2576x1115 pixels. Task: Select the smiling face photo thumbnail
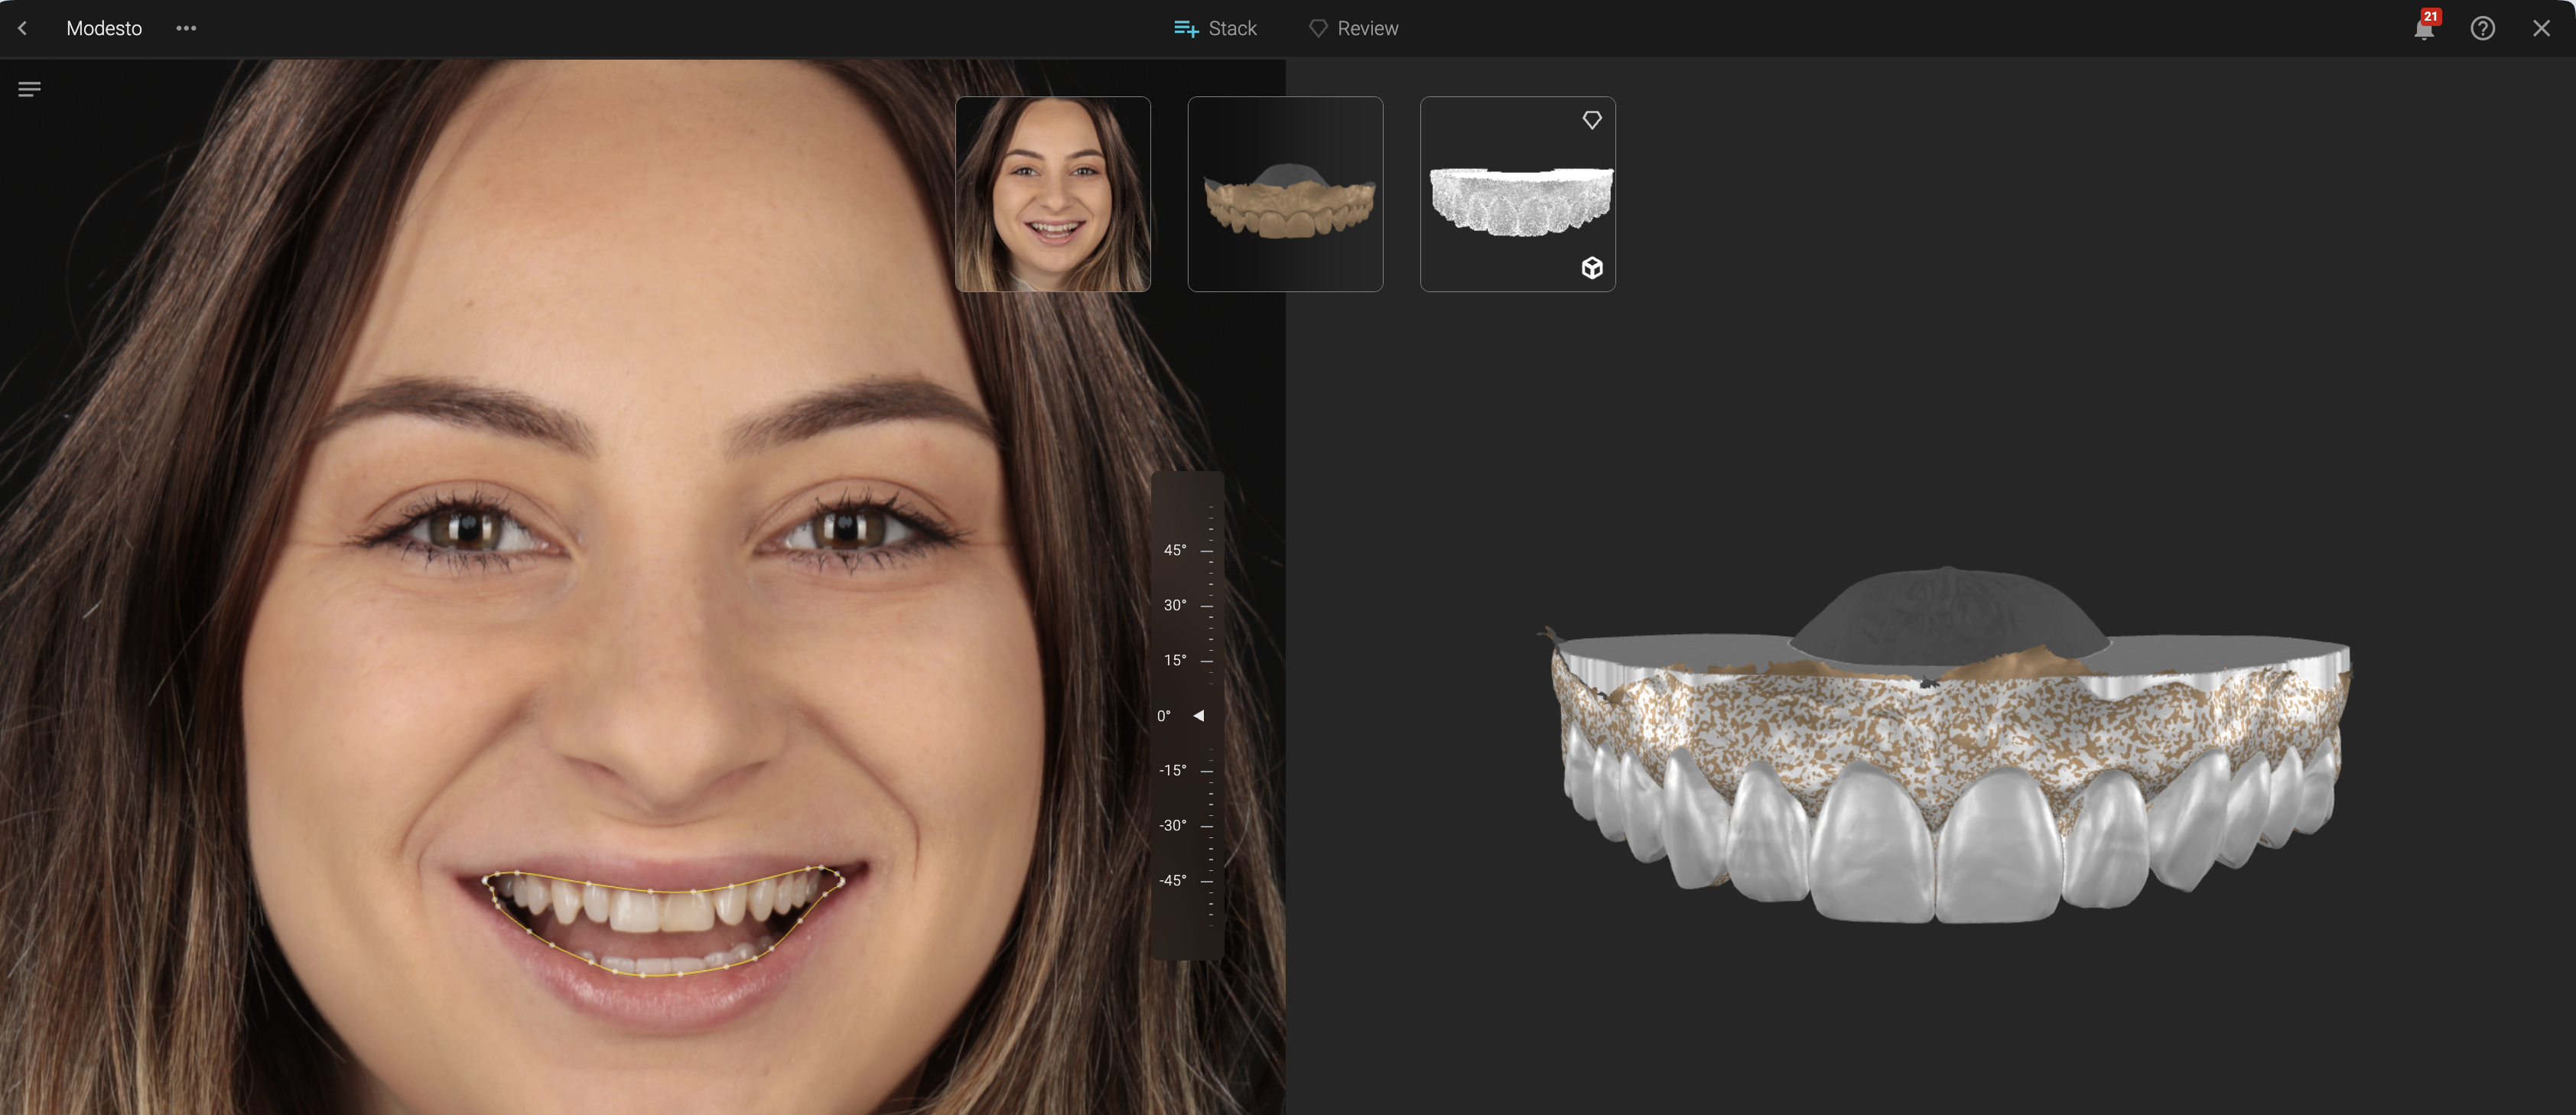pyautogui.click(x=1052, y=194)
